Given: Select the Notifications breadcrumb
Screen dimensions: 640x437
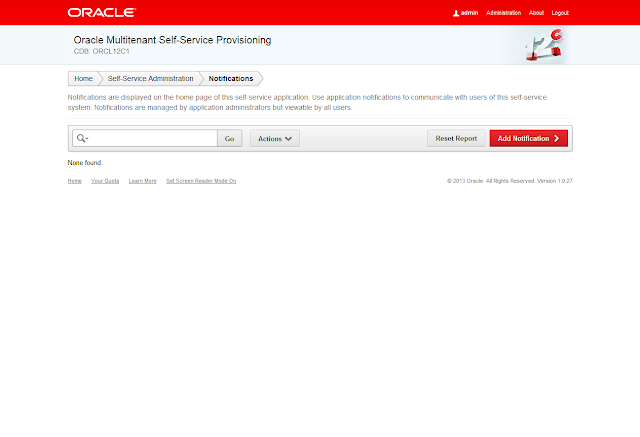Looking at the screenshot, I should (231, 78).
